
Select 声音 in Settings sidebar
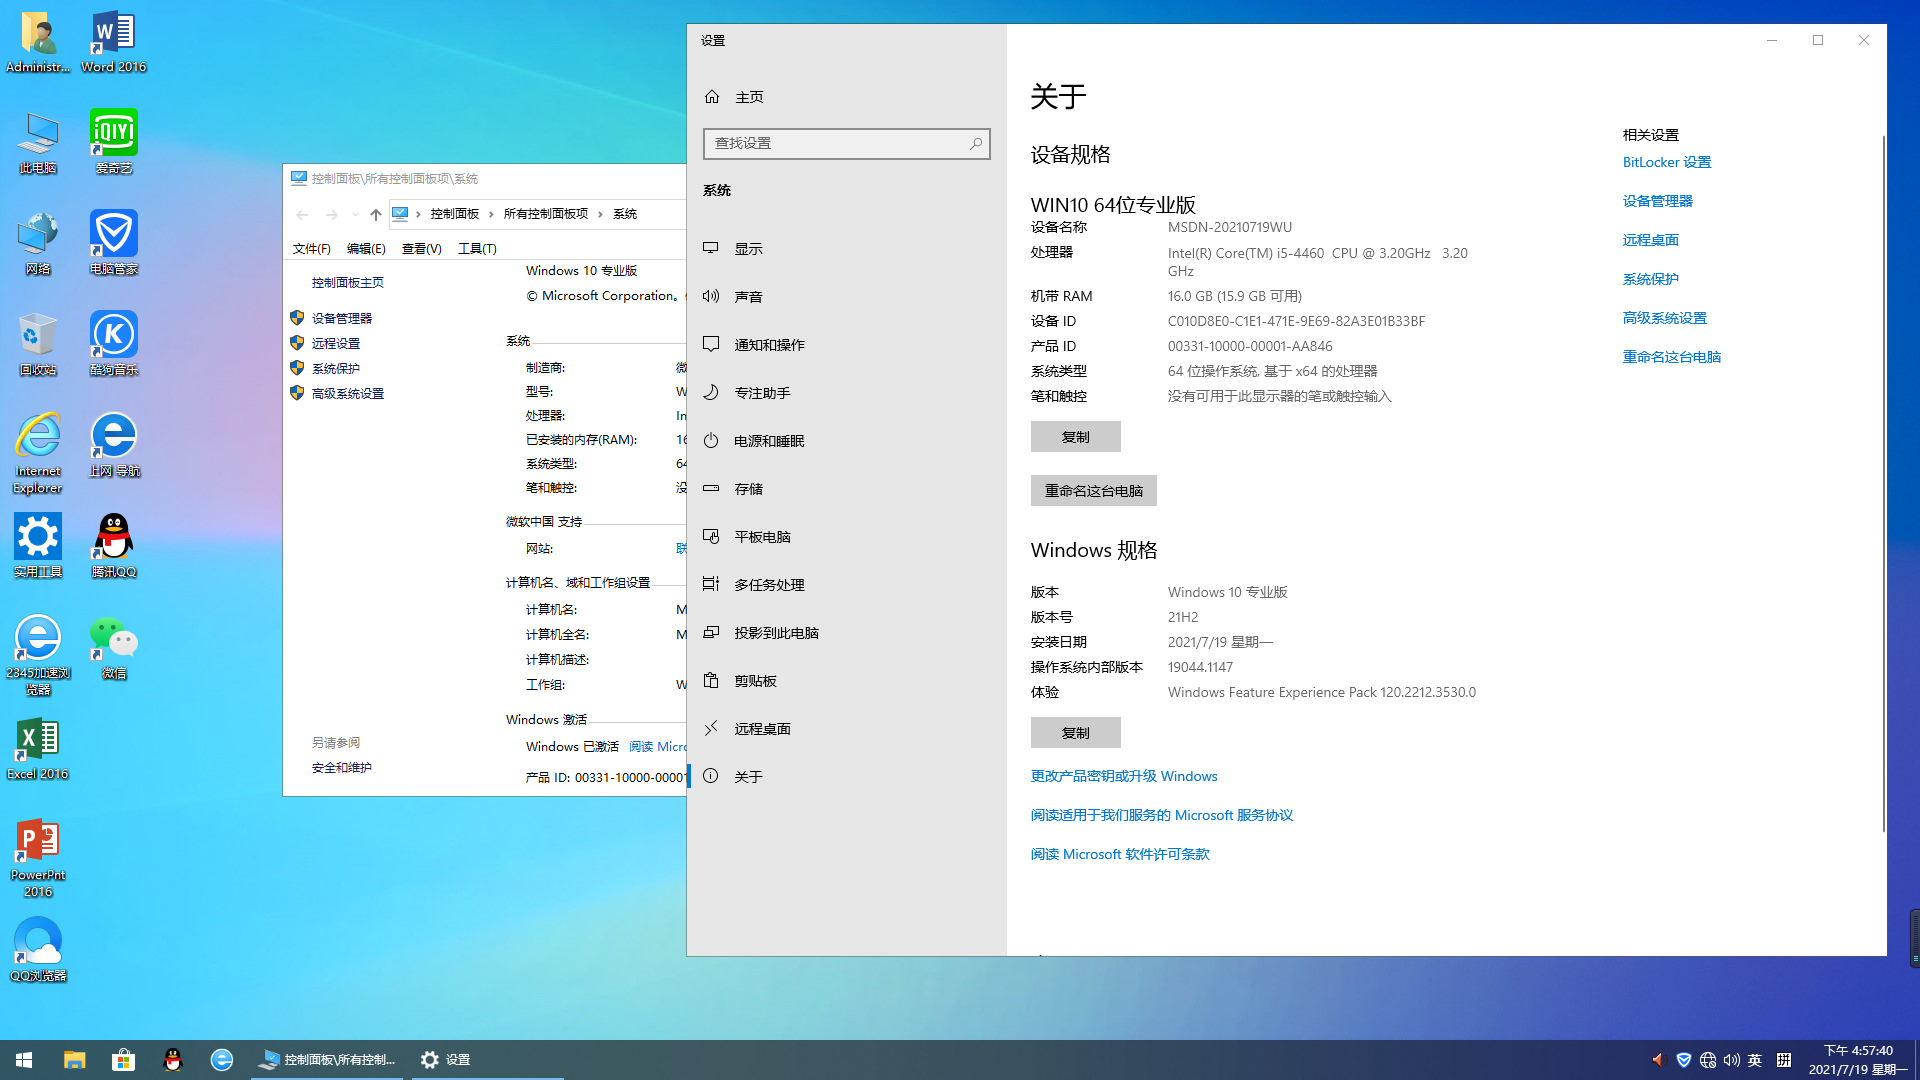click(x=846, y=297)
